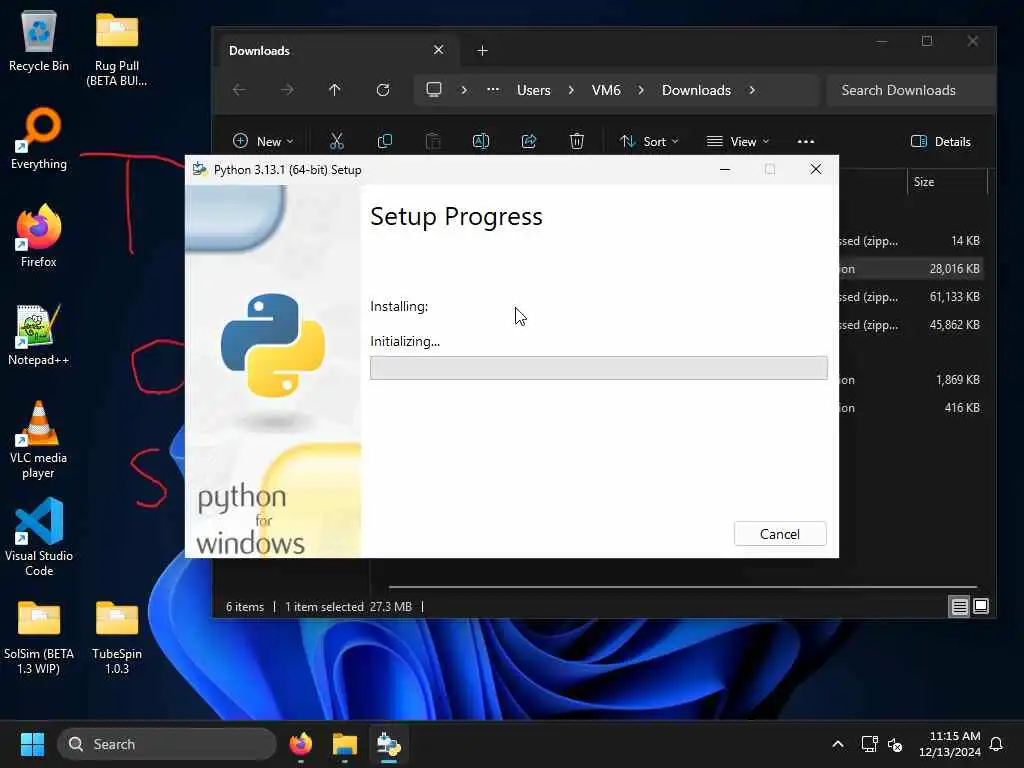Open the network status tray icon
This screenshot has width=1024, height=768.
tap(869, 744)
